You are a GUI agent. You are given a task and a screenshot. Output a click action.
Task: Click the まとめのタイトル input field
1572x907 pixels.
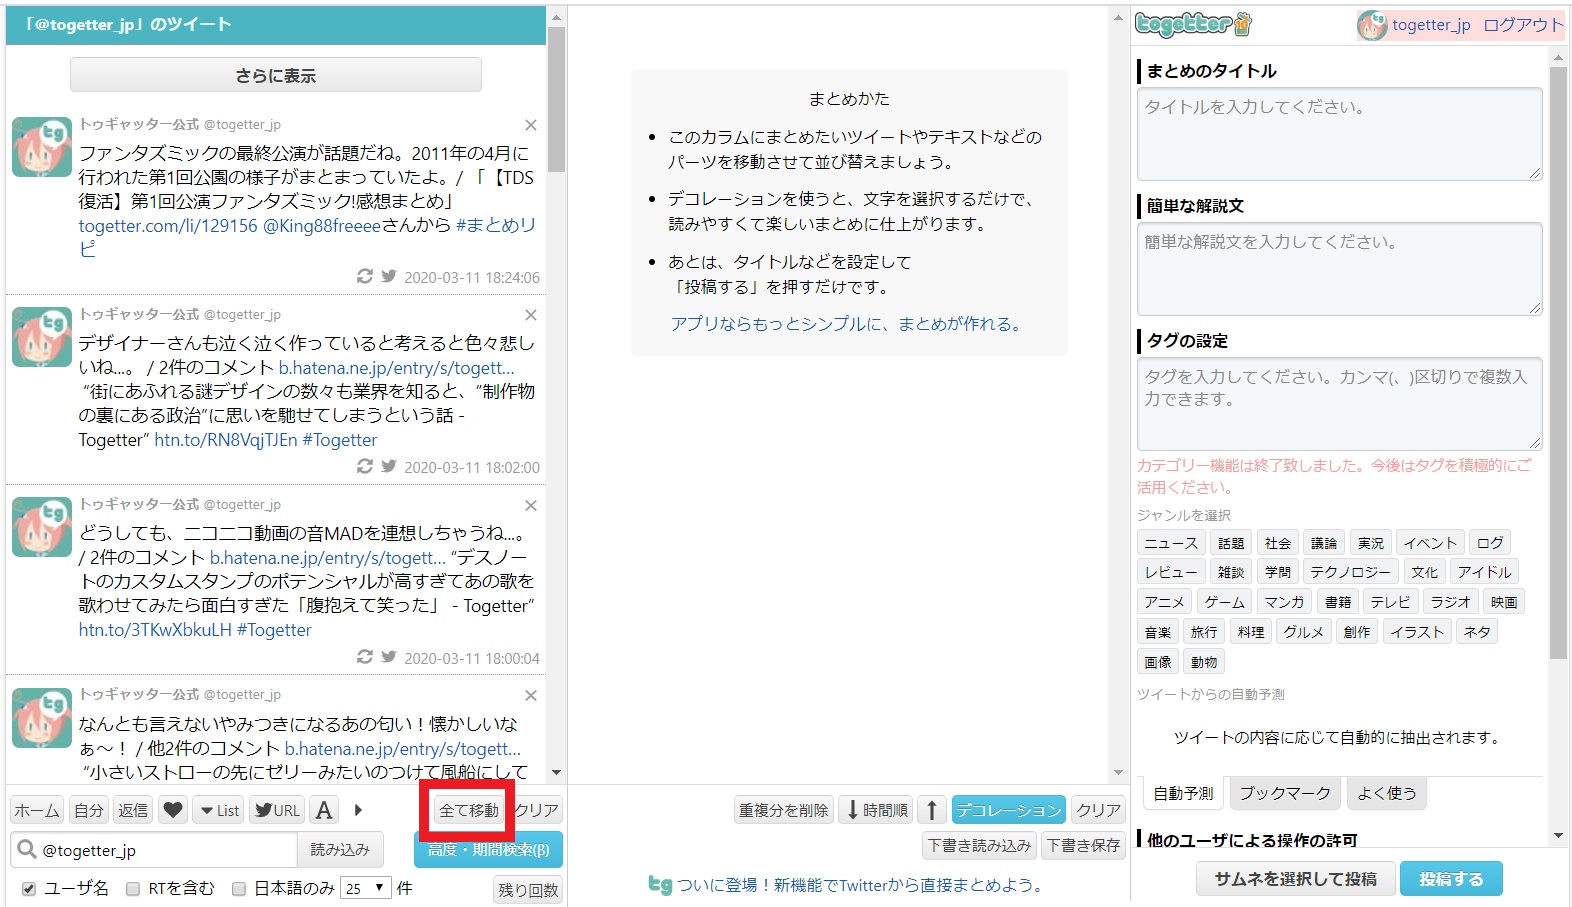point(1339,133)
